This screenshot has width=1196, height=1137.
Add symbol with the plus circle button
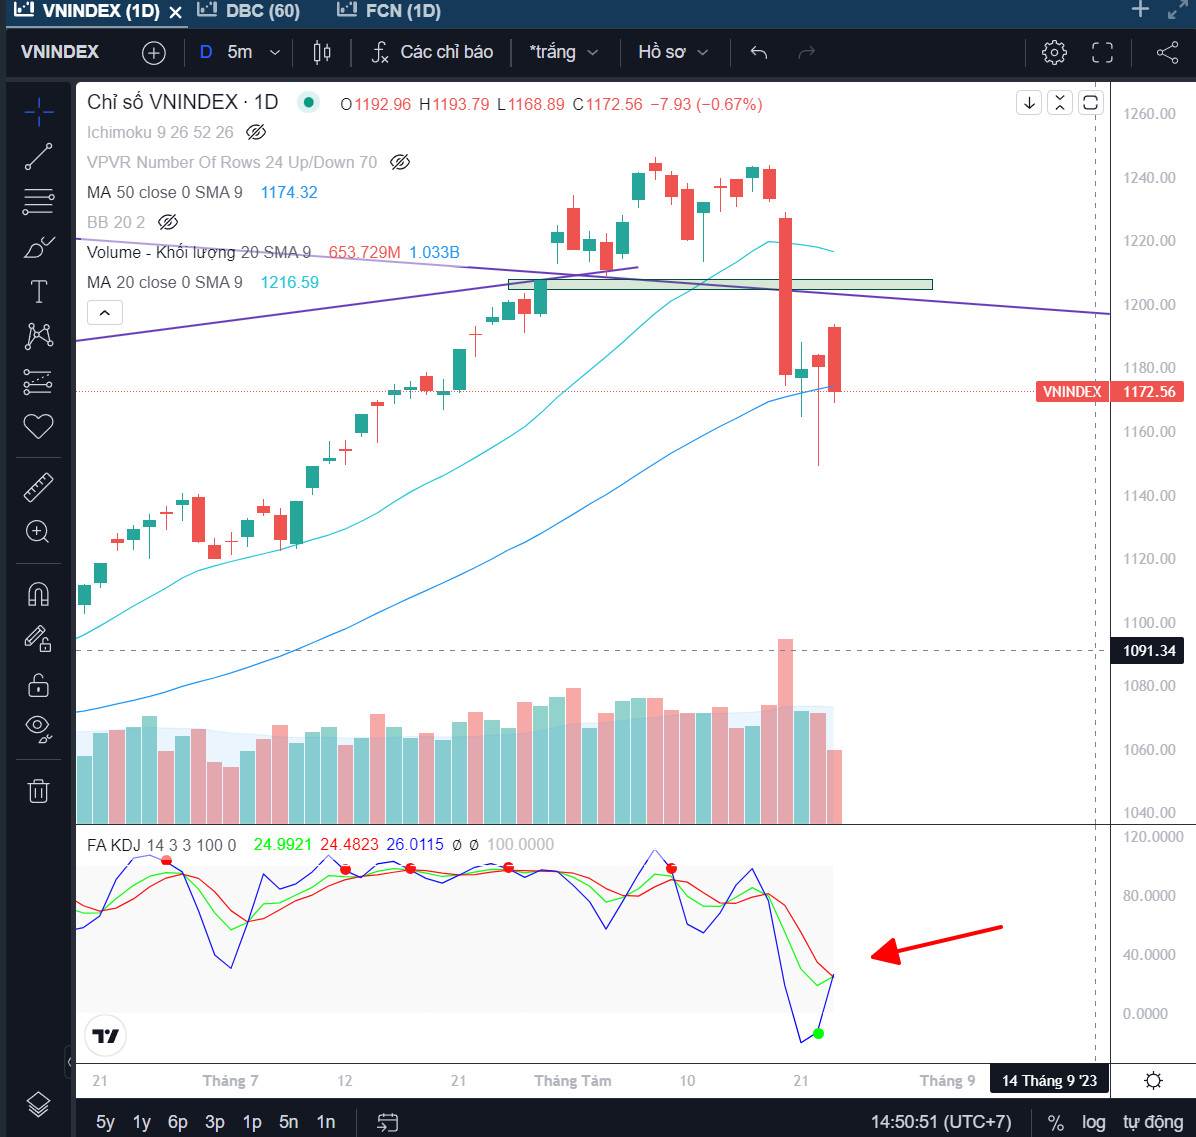pyautogui.click(x=153, y=53)
